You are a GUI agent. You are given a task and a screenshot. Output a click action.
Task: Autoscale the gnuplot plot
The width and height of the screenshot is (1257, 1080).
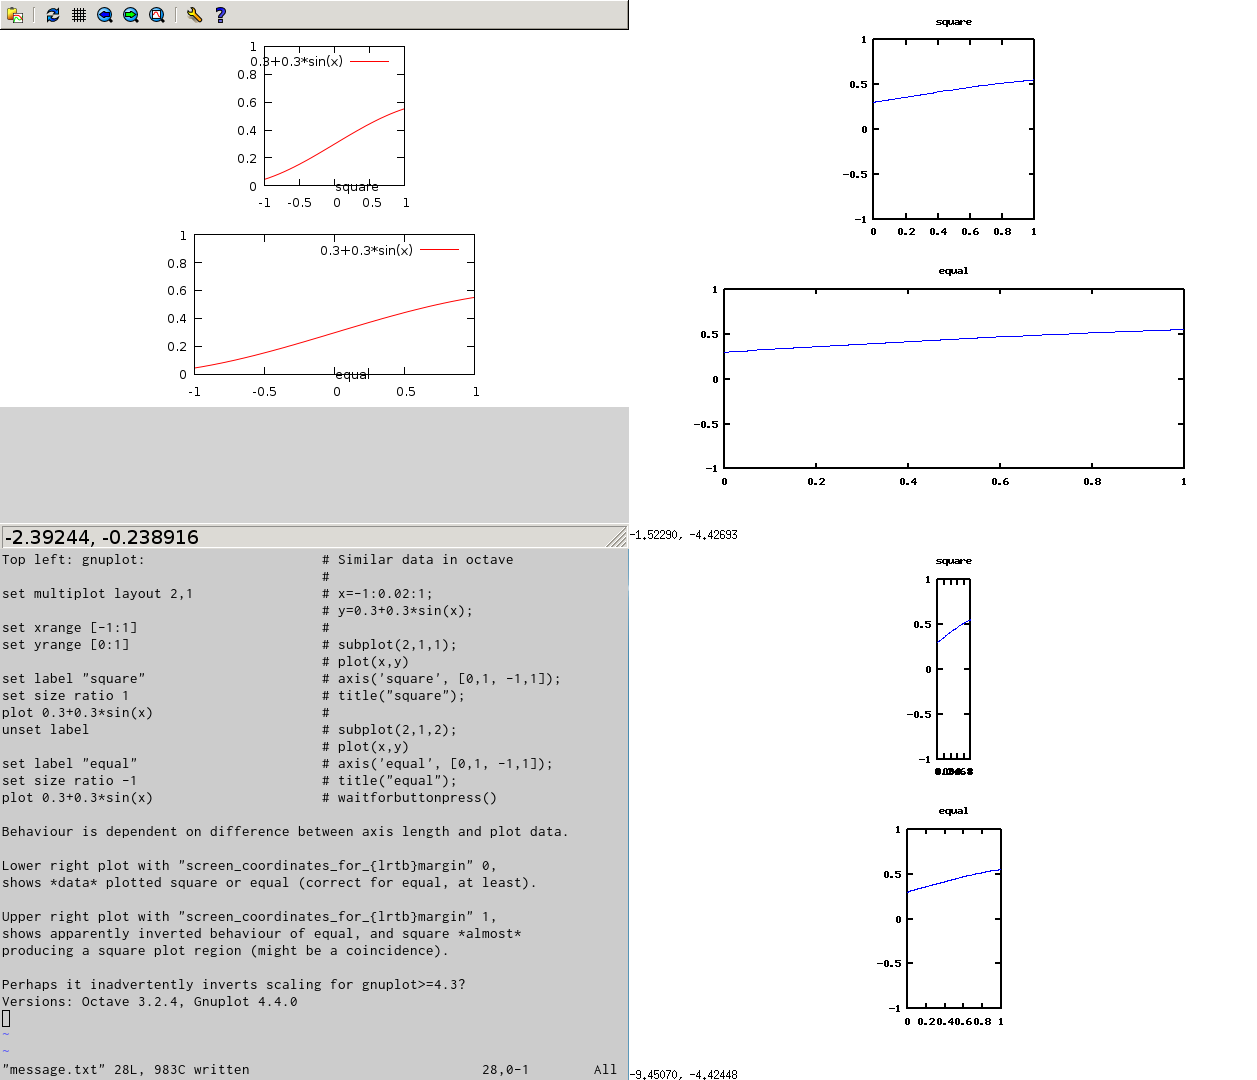(157, 15)
